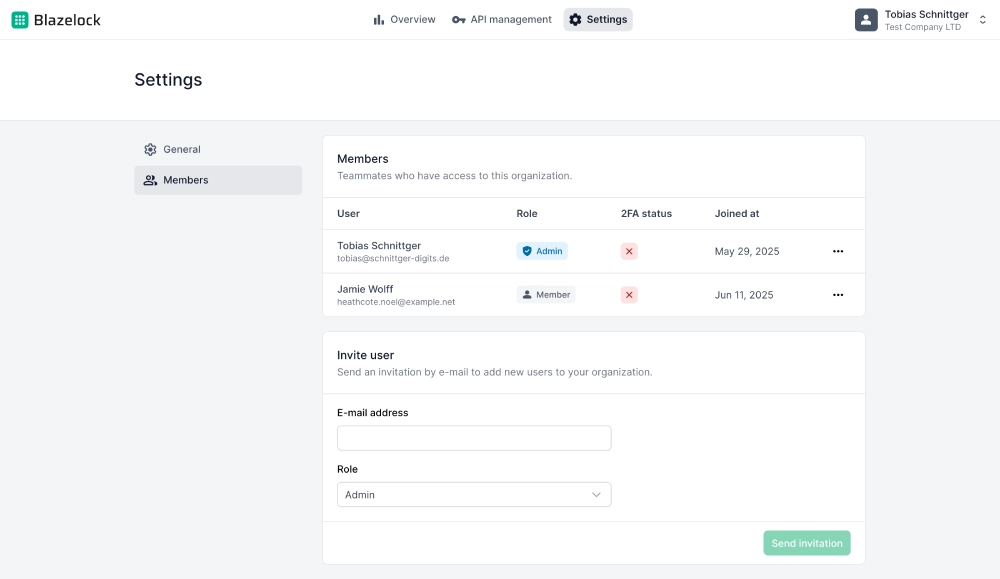Screen dimensions: 1000x579
Task: Click the red 2FA status icon for Jamie
Action: pos(629,294)
